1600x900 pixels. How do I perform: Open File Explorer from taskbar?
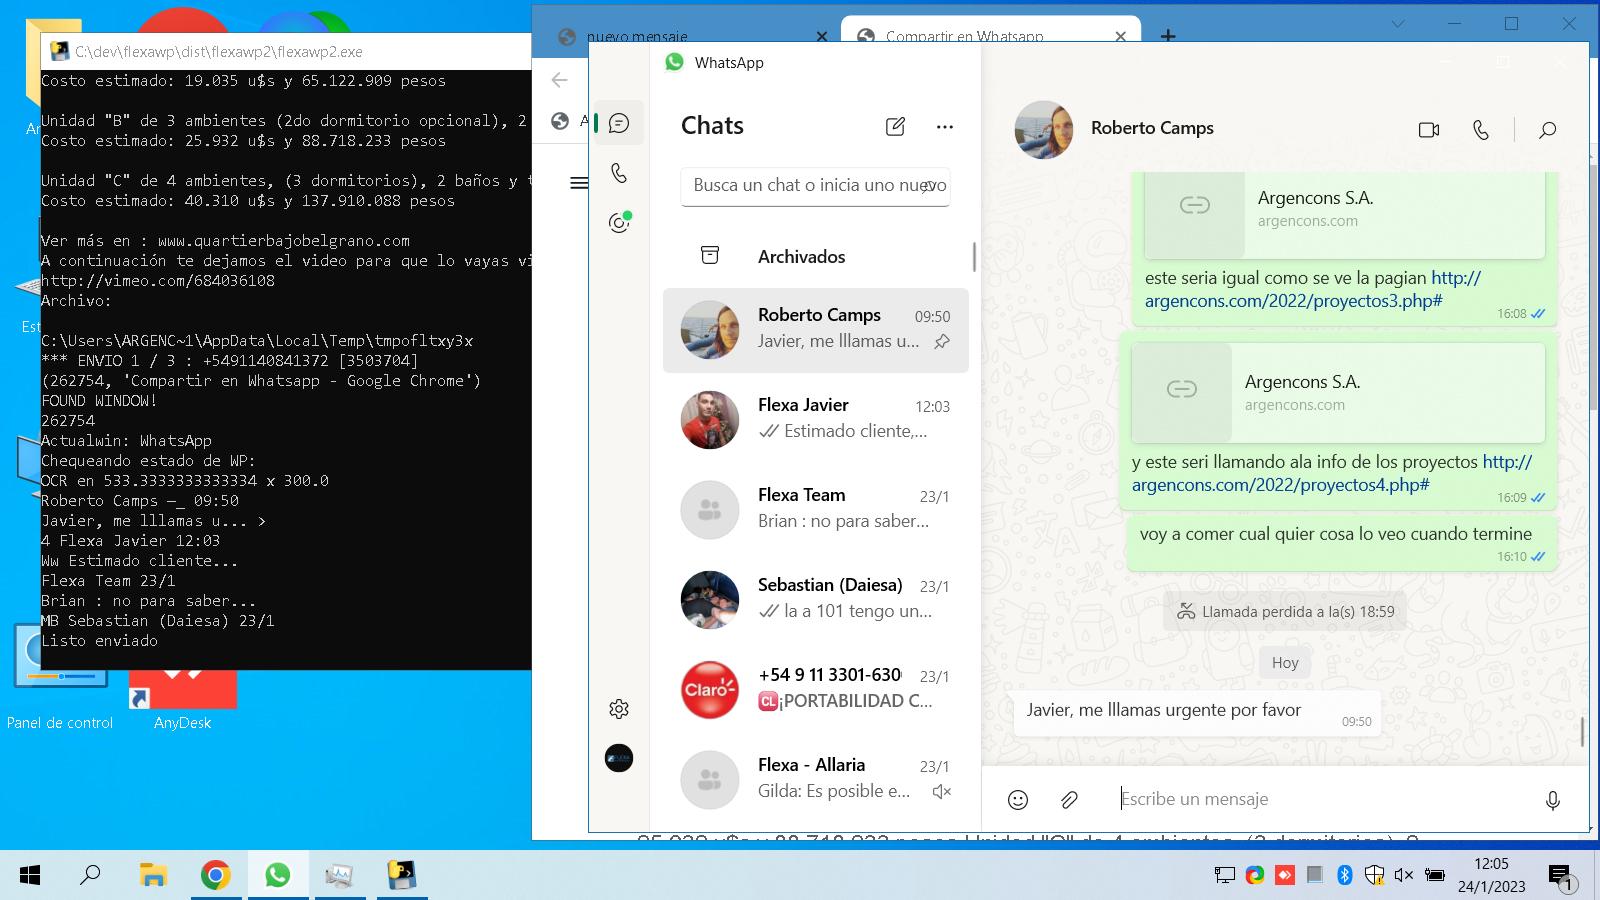pyautogui.click(x=153, y=876)
